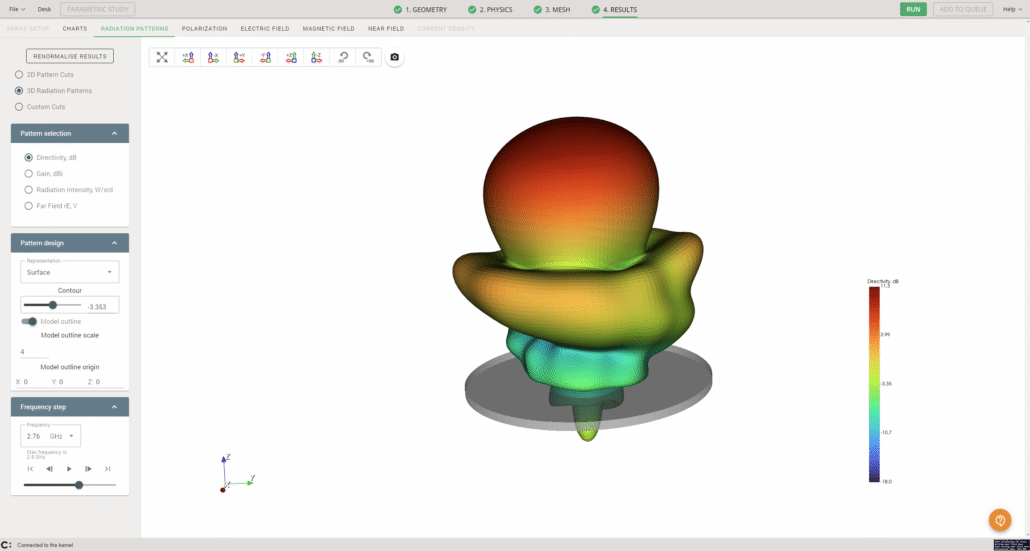The width and height of the screenshot is (1030, 551).
Task: Play the frequency step animation
Action: click(x=69, y=468)
